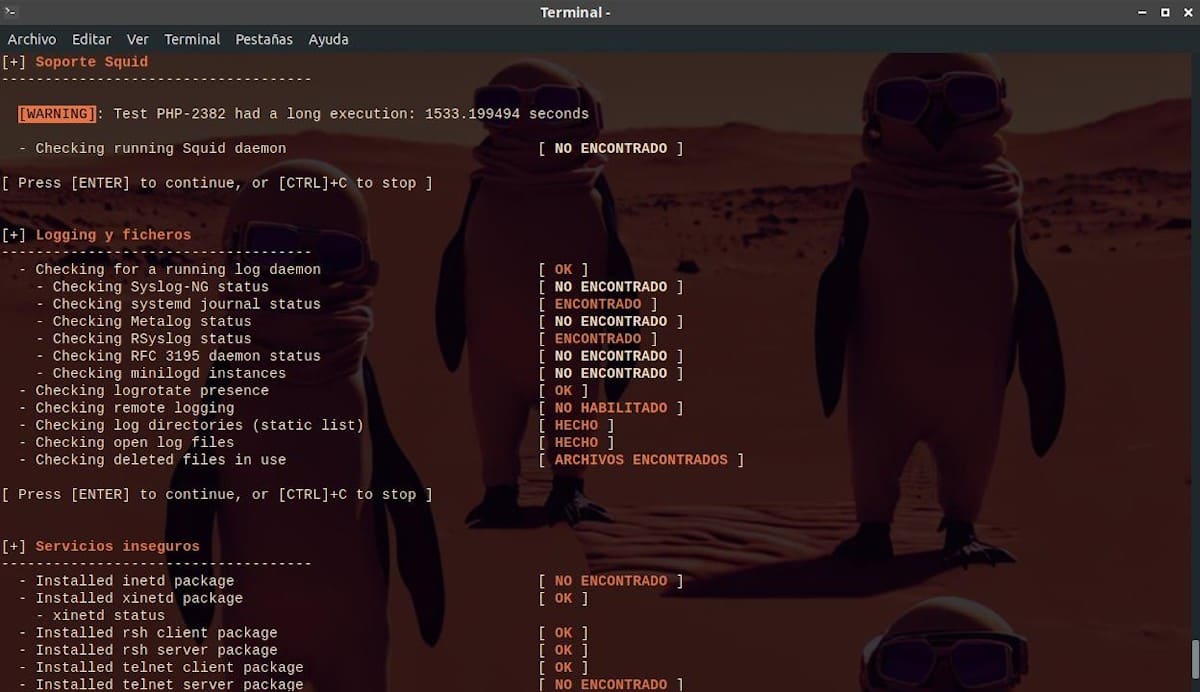Open the Terminal menu
Viewport: 1200px width, 692px height.
click(192, 39)
